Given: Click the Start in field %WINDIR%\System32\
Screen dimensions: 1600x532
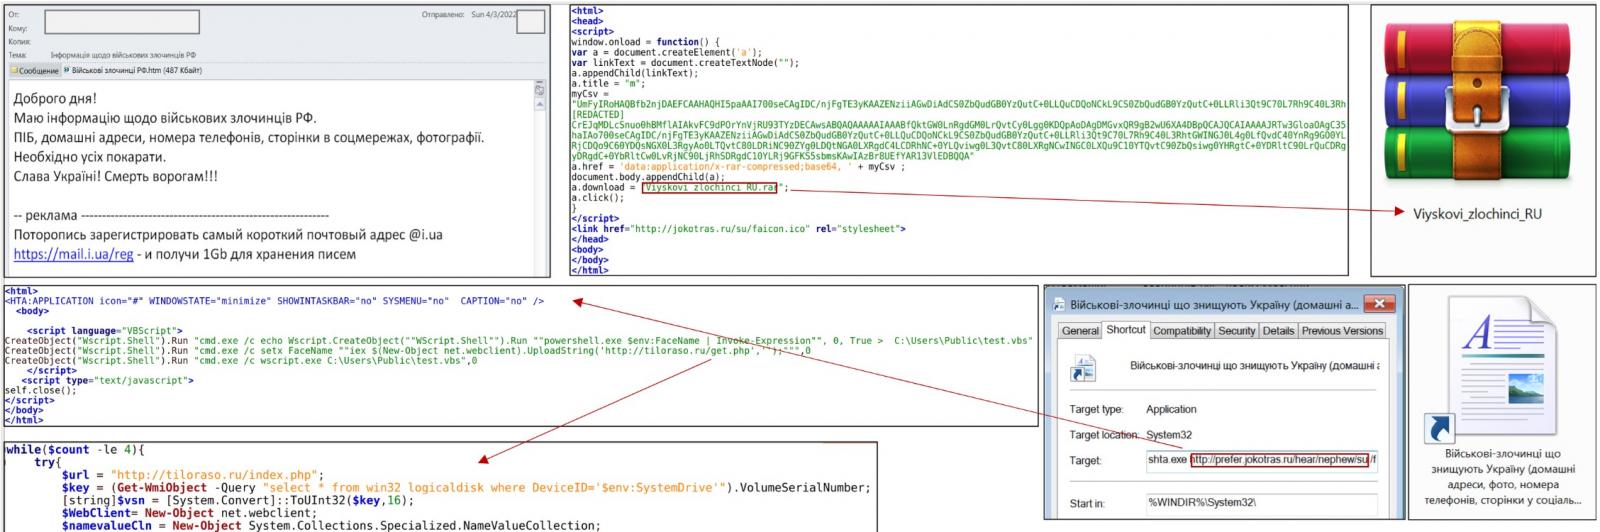Looking at the screenshot, I should coord(1262,503).
